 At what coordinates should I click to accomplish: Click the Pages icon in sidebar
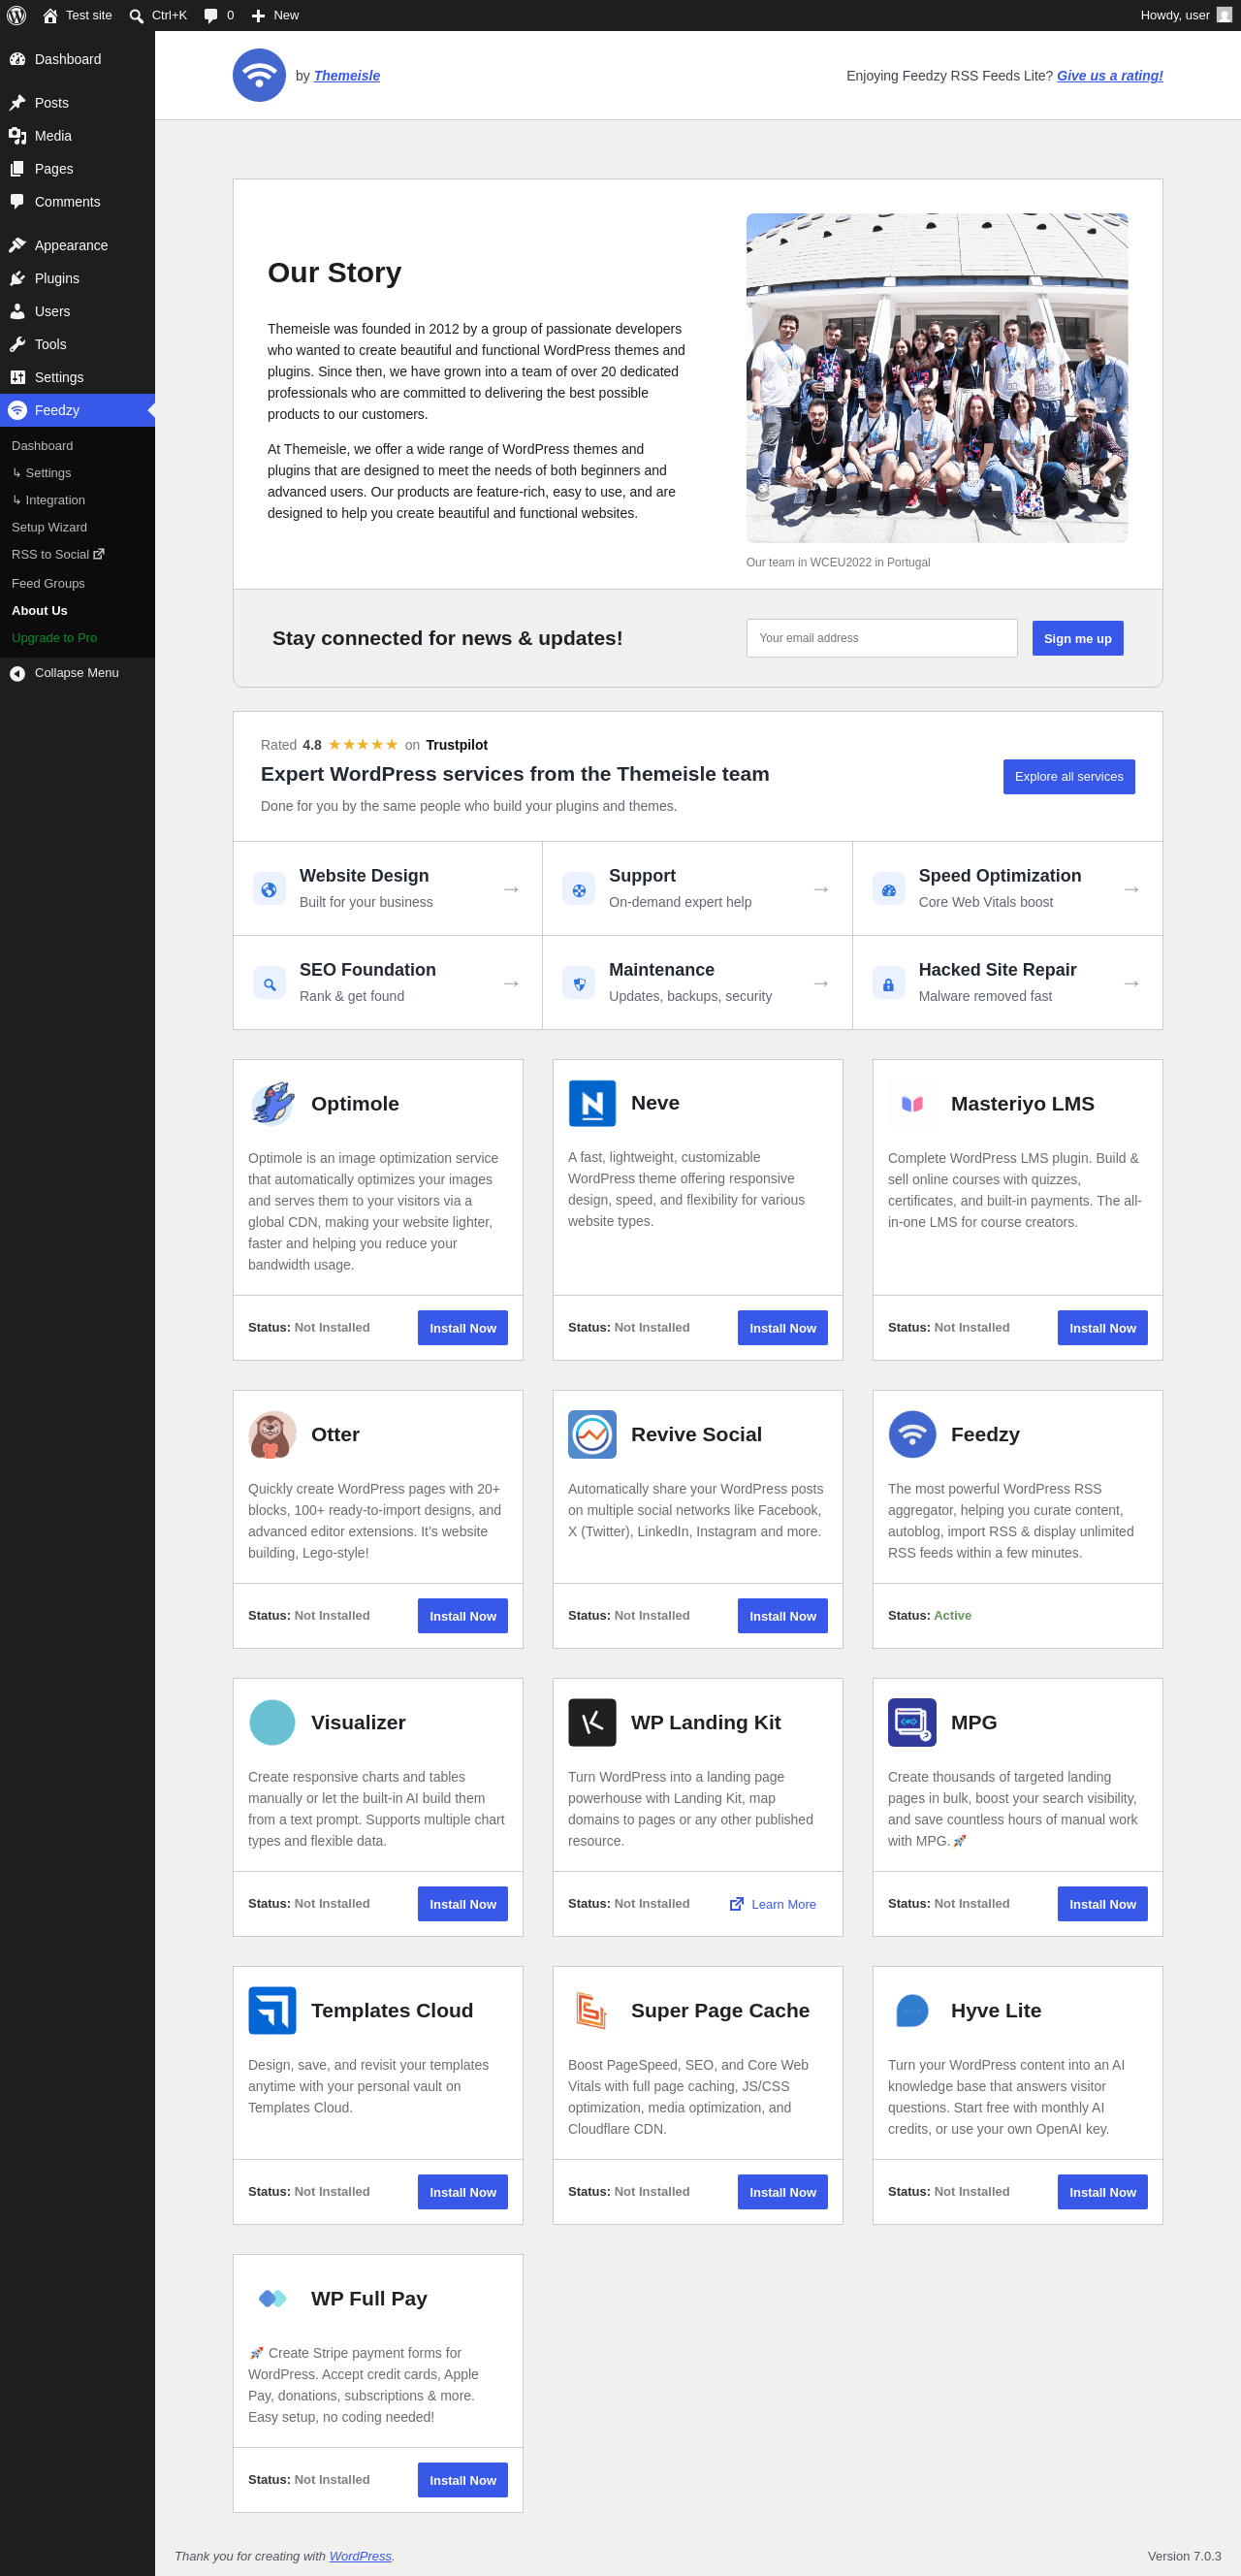(17, 169)
